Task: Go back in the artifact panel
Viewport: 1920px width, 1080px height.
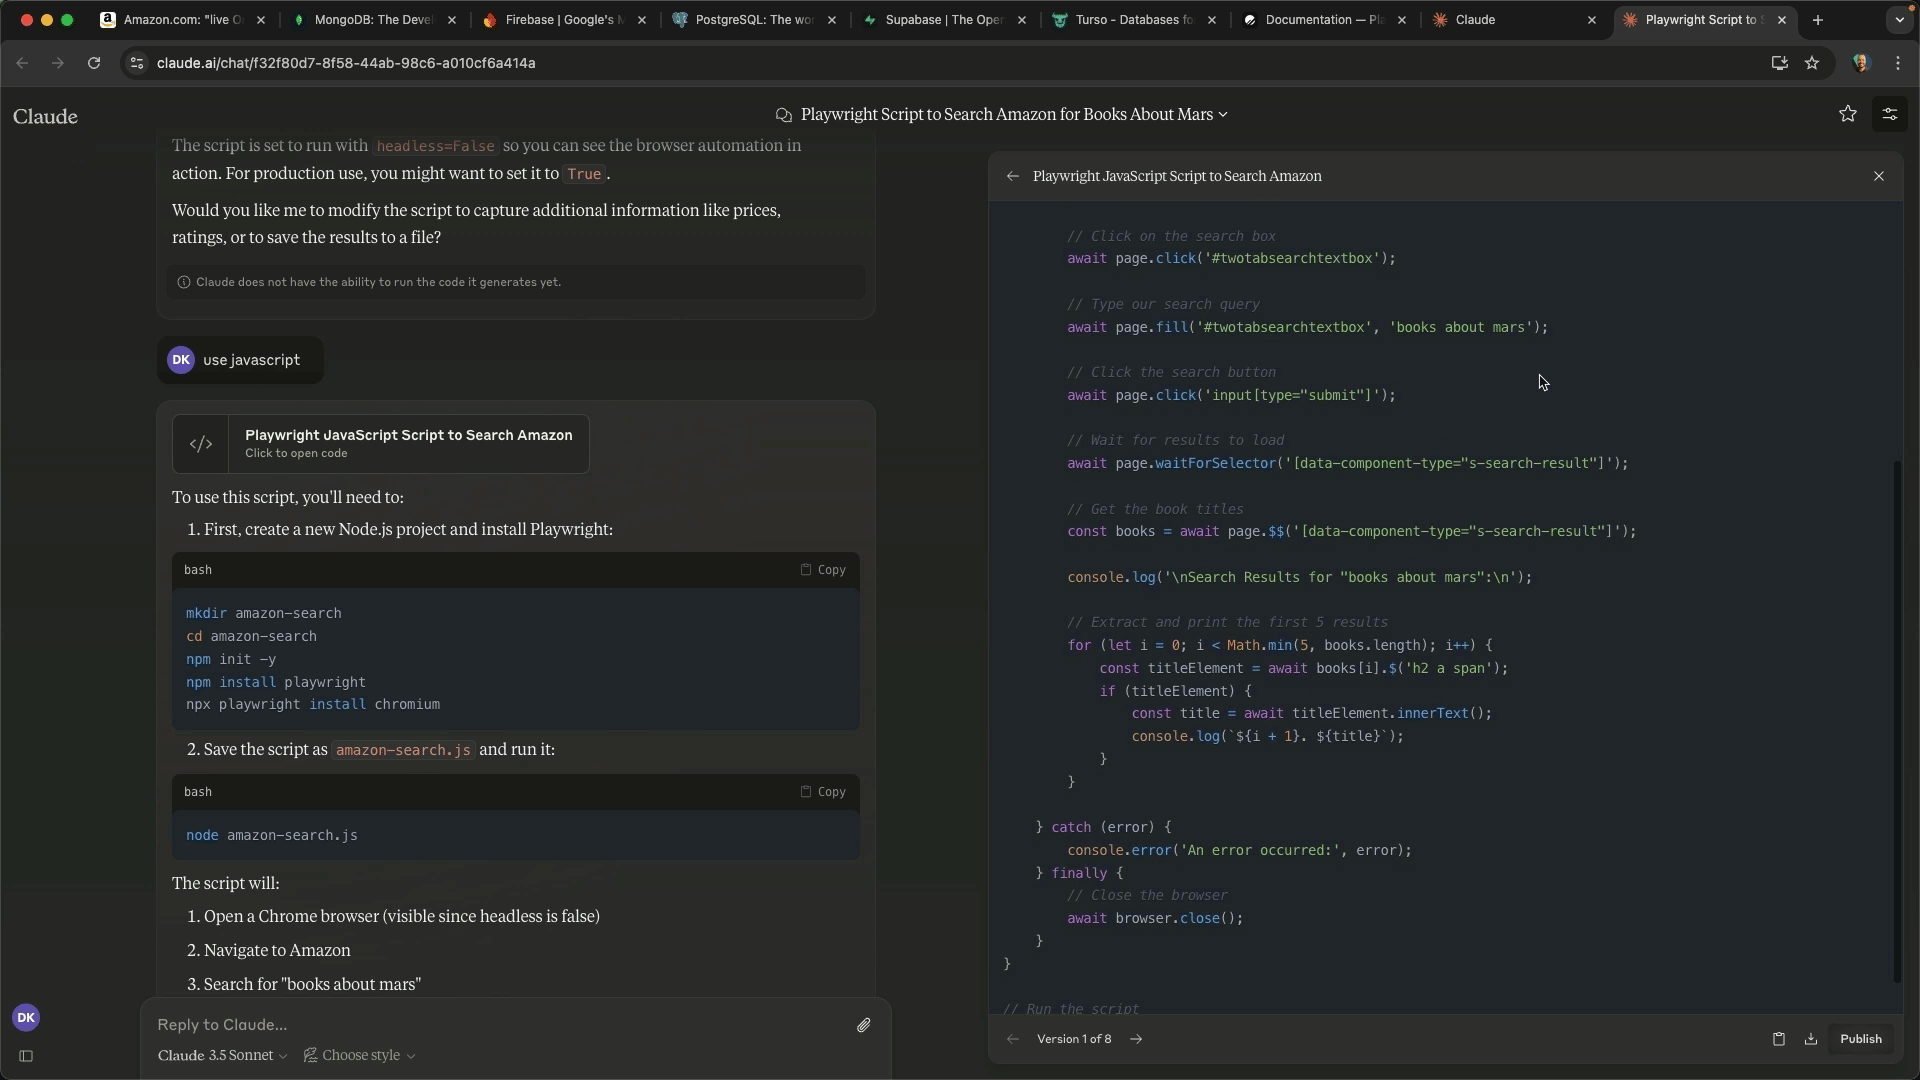Action: click(x=1013, y=176)
